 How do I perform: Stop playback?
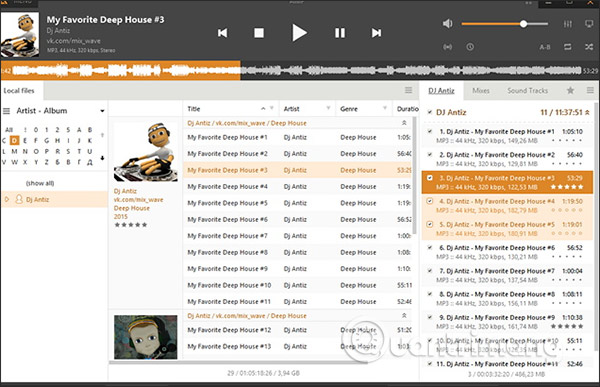(x=259, y=33)
